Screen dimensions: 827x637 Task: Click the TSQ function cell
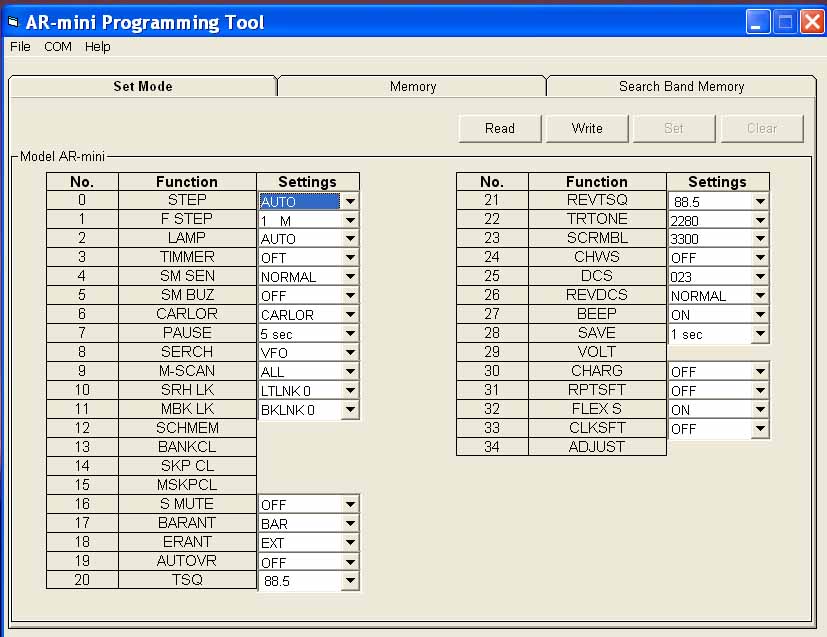point(187,580)
